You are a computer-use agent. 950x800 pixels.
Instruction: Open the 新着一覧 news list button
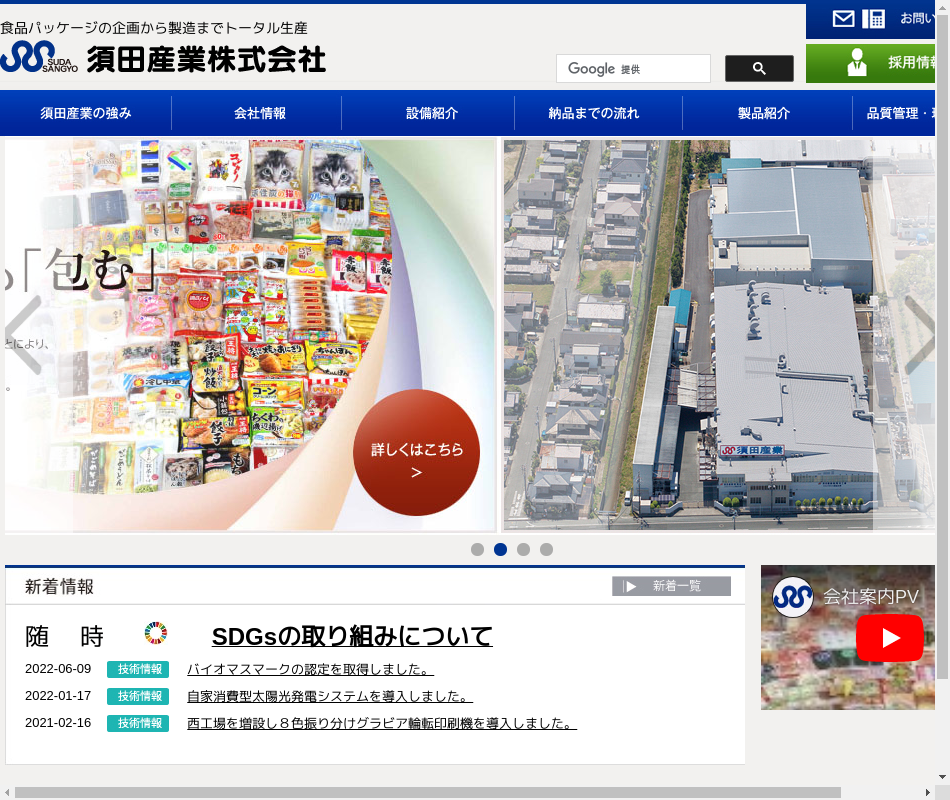click(x=671, y=586)
